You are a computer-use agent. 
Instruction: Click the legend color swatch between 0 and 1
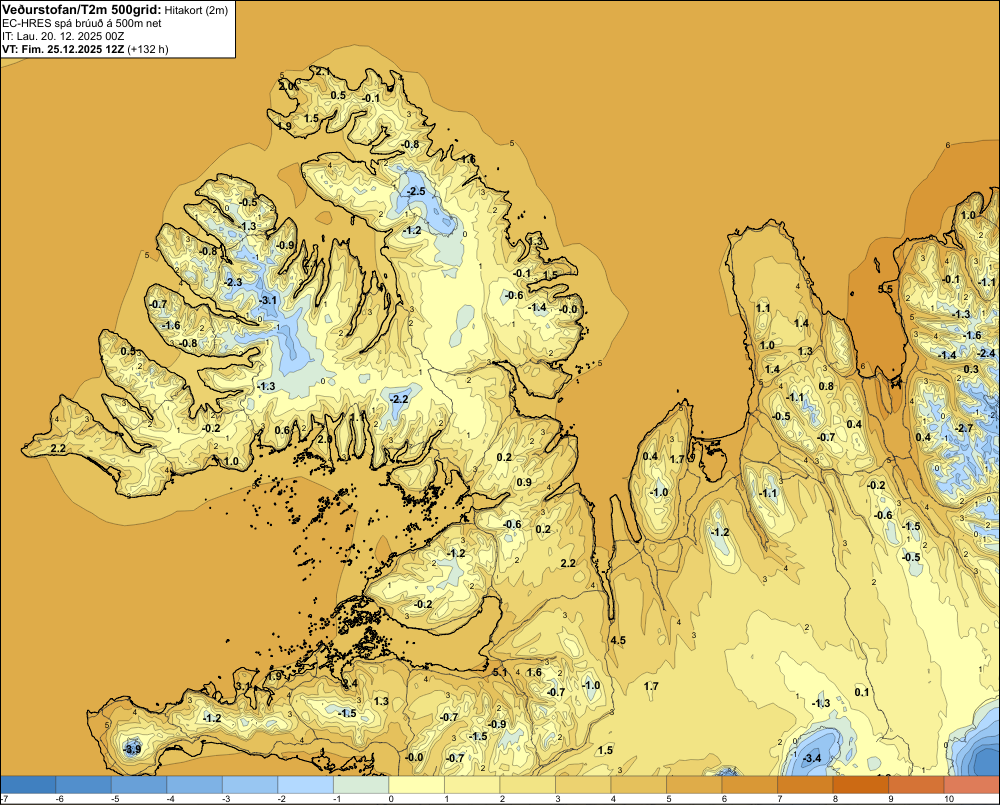pos(416,785)
